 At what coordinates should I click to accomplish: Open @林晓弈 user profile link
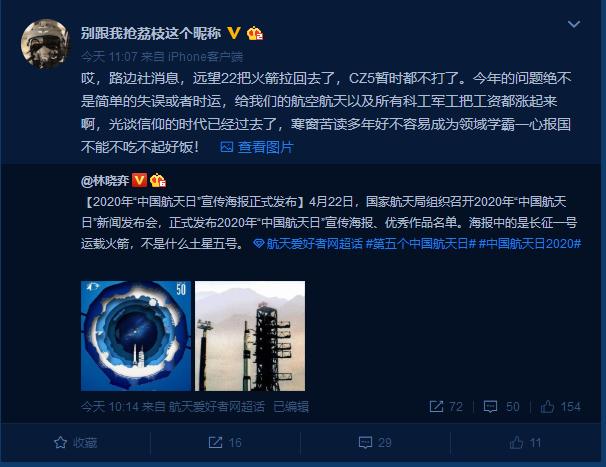[105, 181]
